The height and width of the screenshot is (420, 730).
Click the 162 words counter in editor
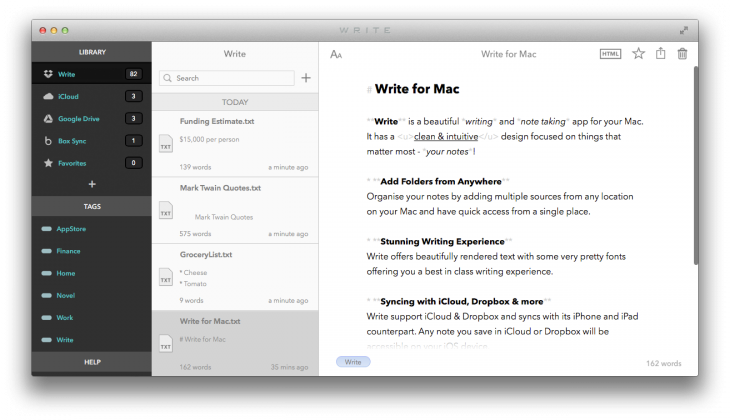(x=663, y=364)
